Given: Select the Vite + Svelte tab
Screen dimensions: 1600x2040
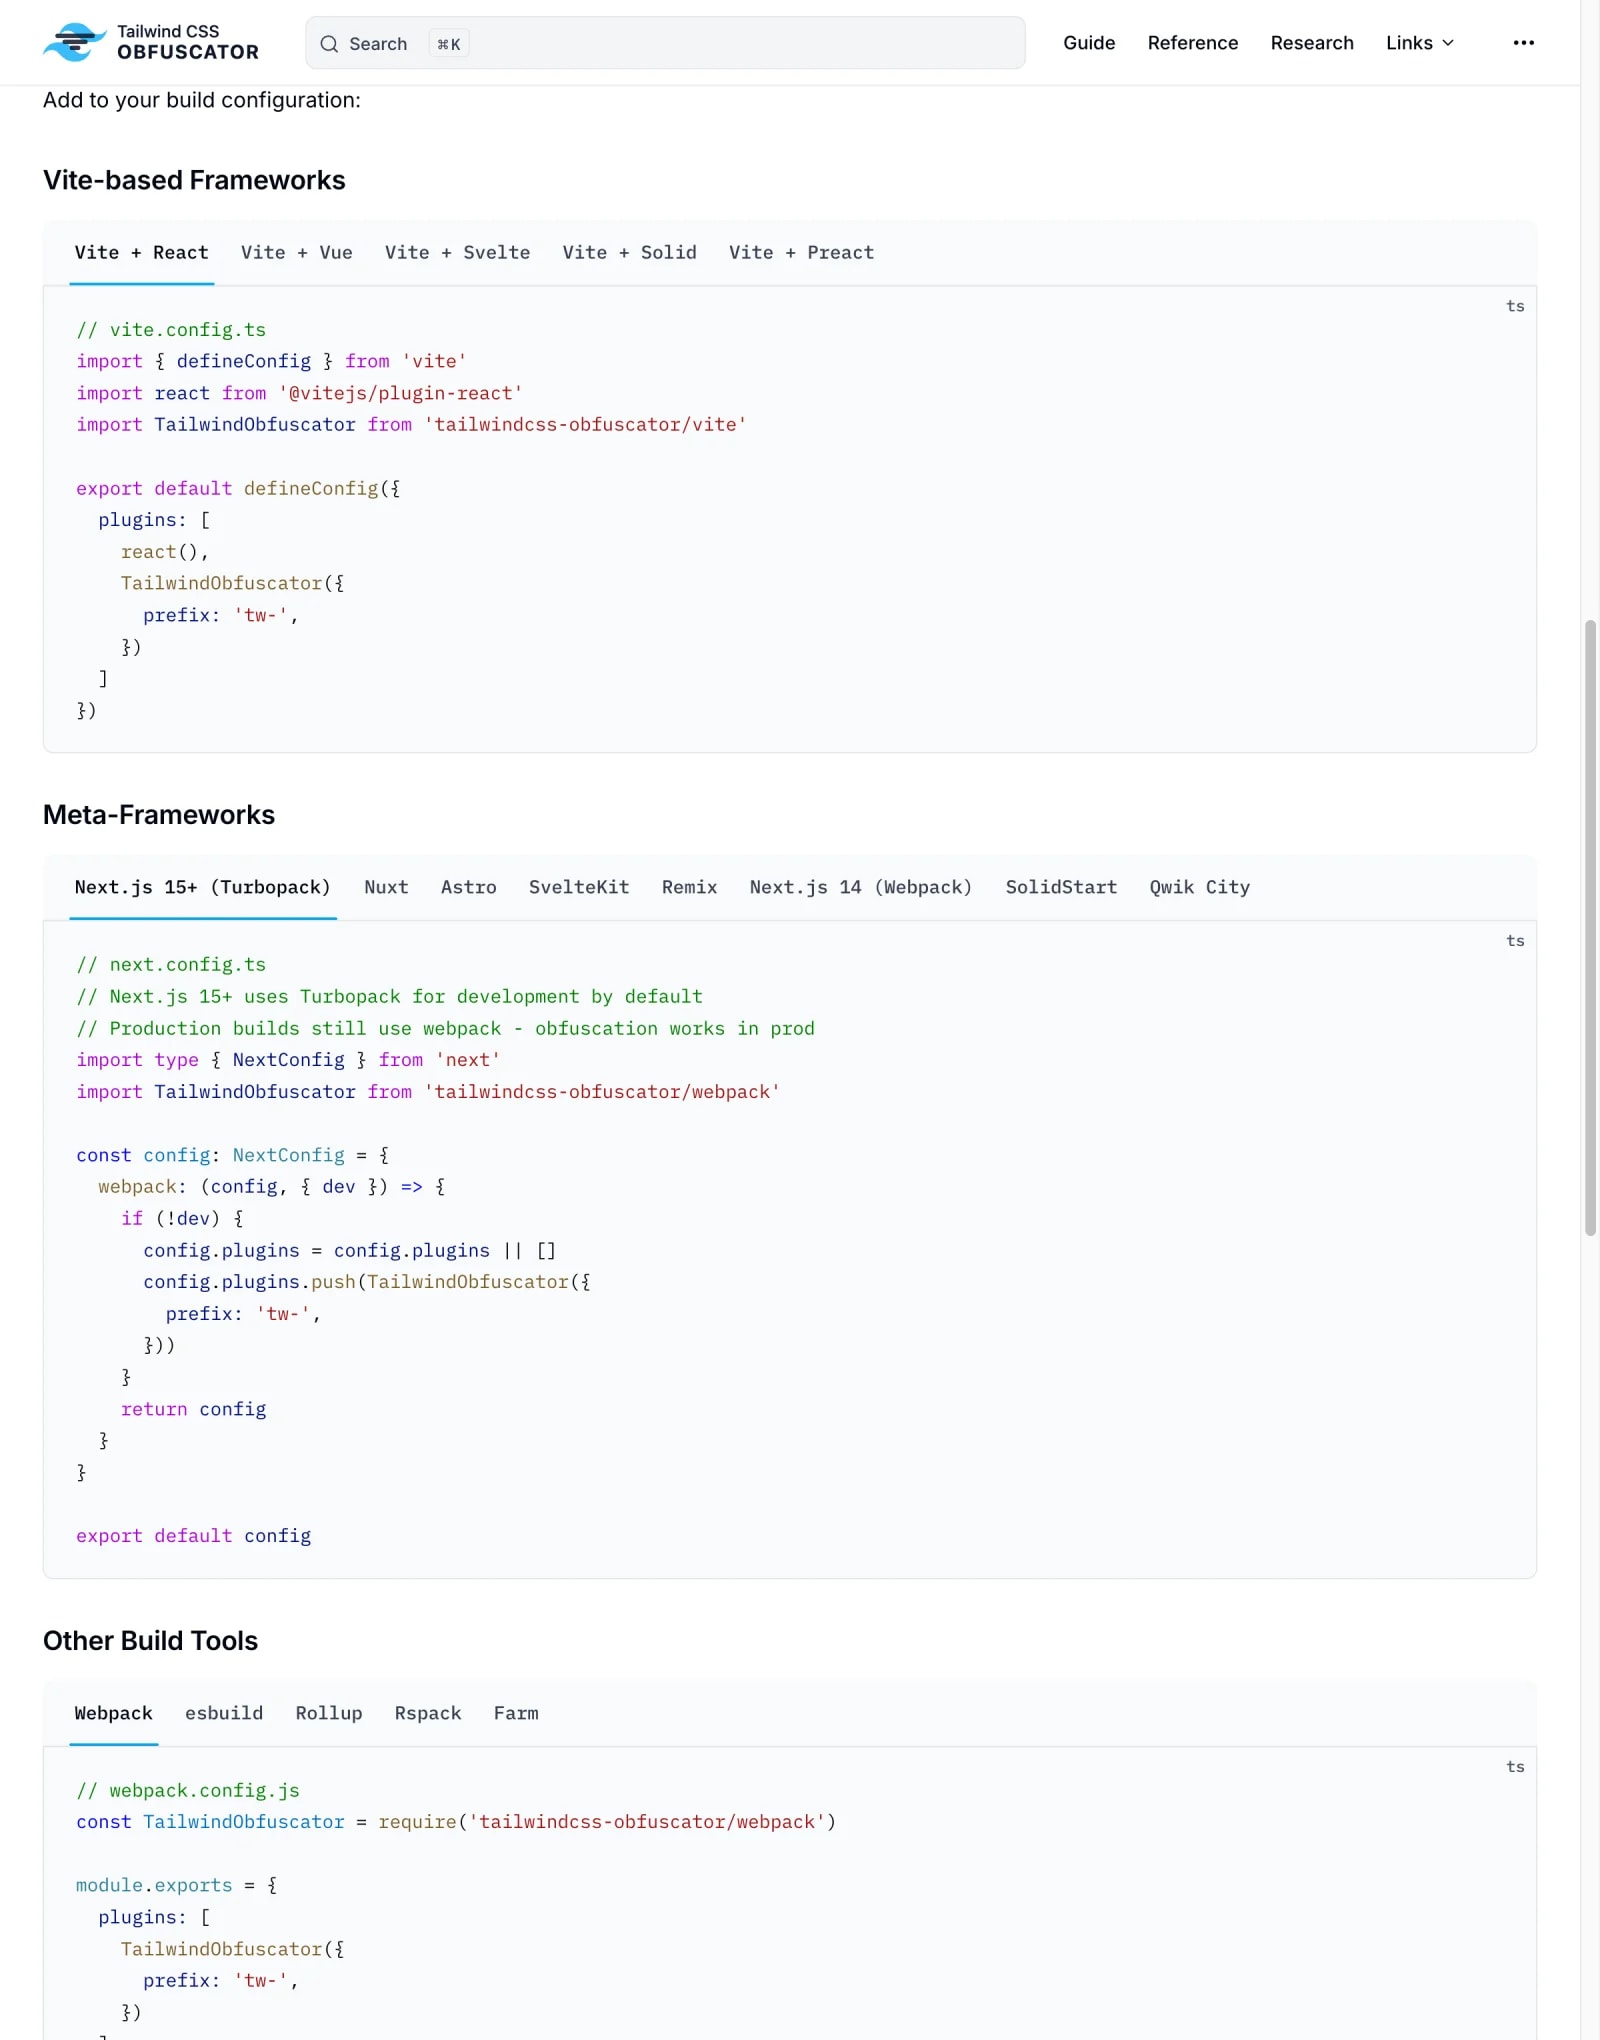Looking at the screenshot, I should coord(457,252).
